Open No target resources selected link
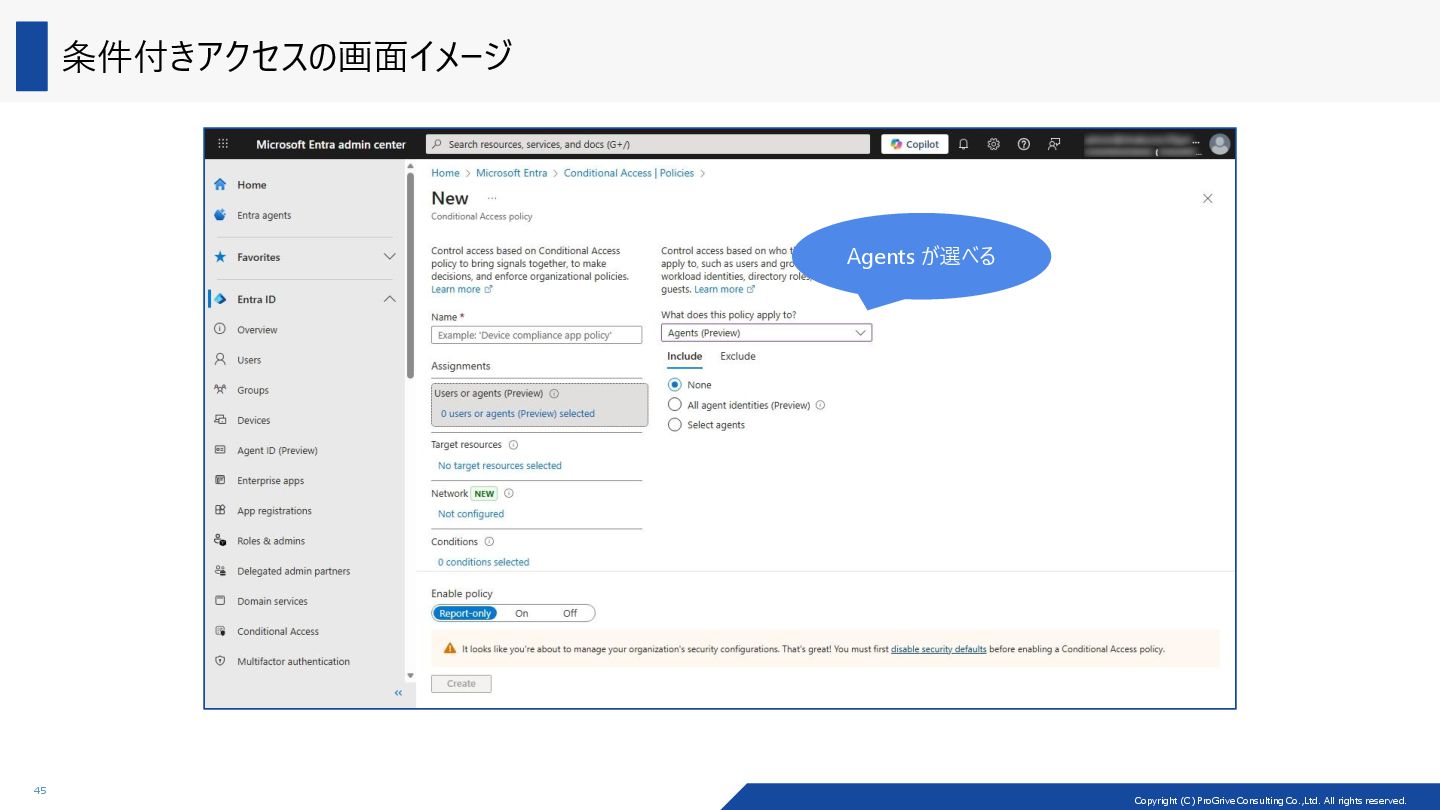 [500, 466]
